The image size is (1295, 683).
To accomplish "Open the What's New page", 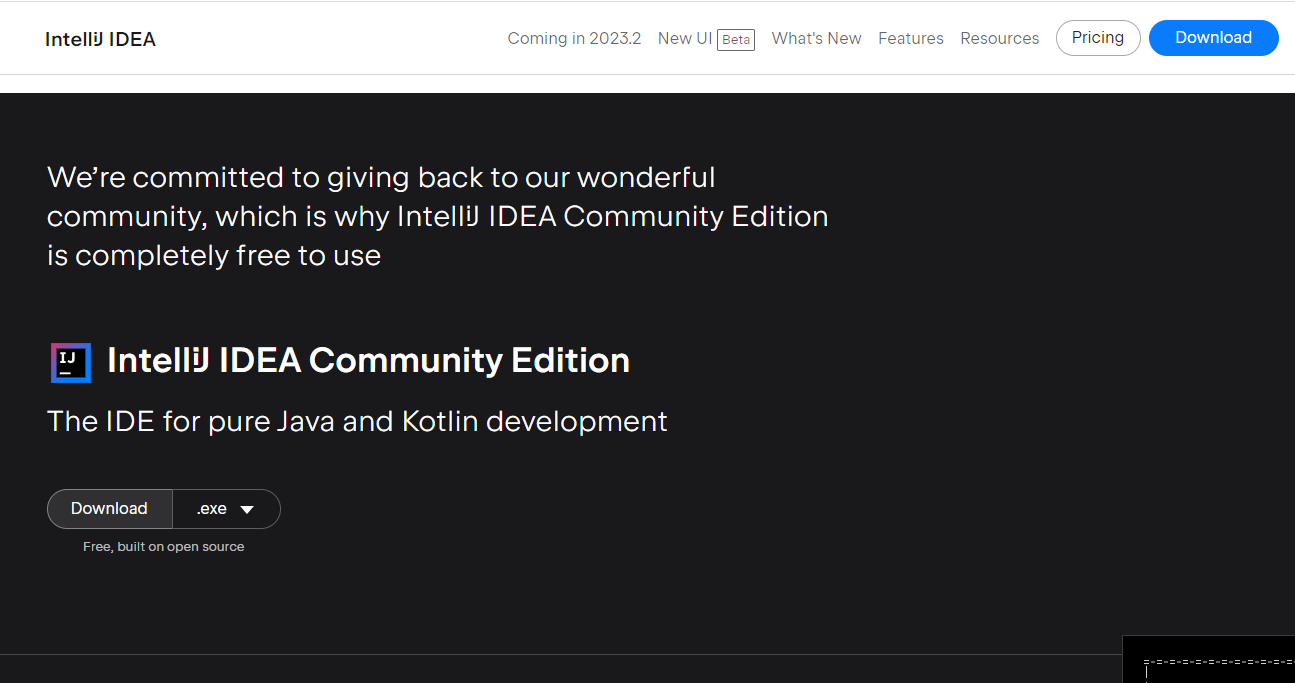I will [816, 38].
